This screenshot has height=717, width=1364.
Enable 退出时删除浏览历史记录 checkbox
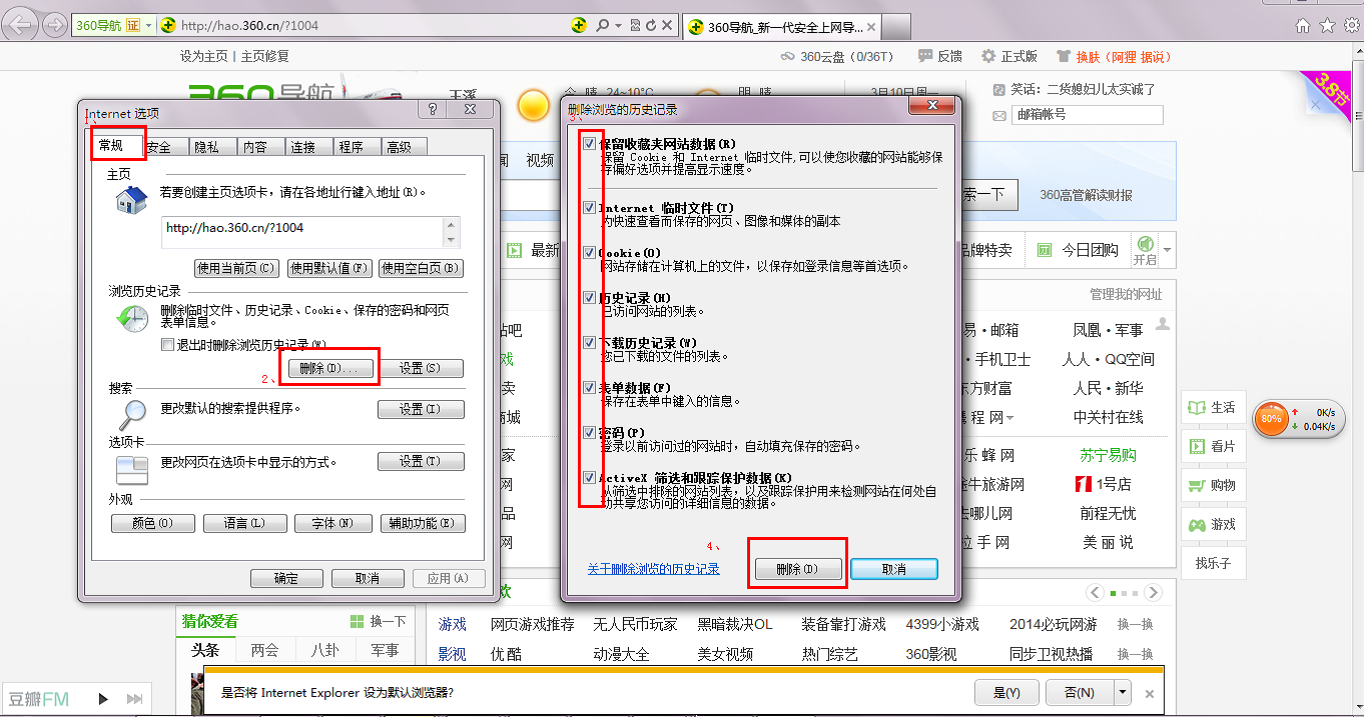(168, 345)
